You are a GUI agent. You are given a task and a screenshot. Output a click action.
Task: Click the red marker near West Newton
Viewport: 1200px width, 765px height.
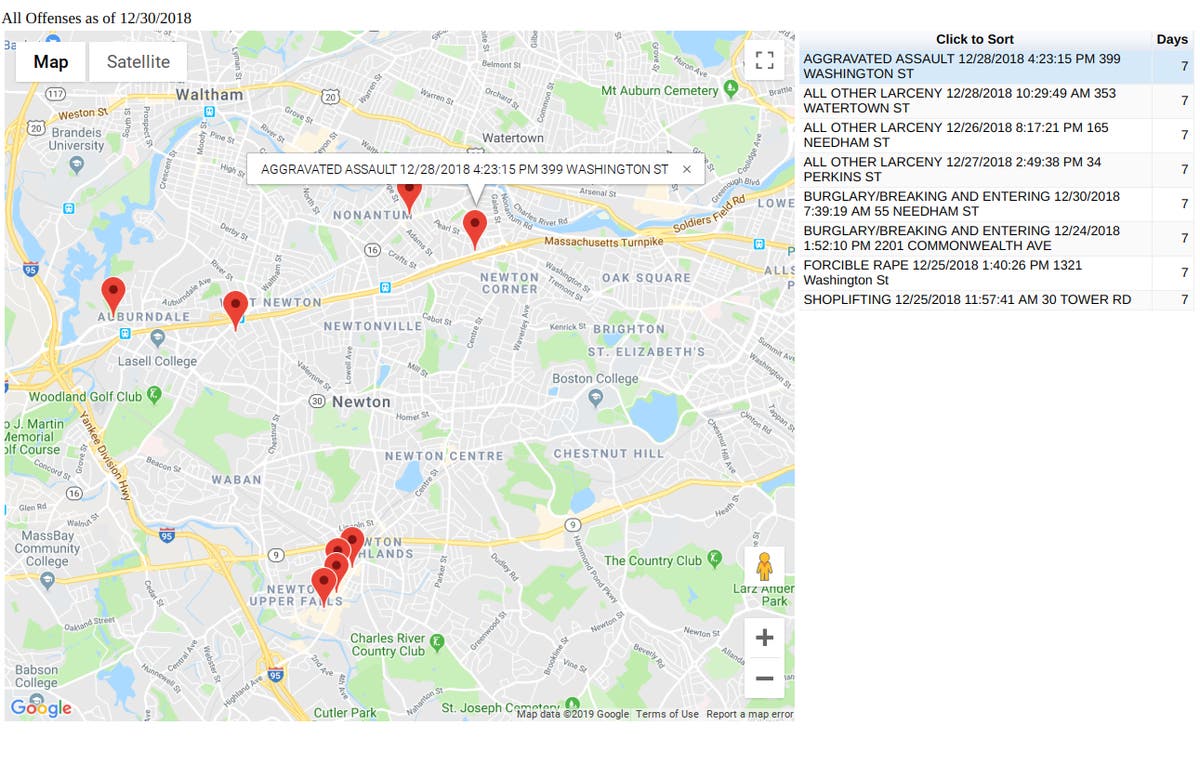tap(235, 308)
